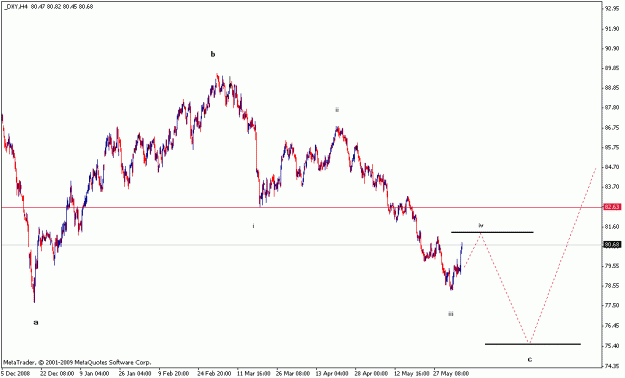Pick the 87.80 price level label
The image size is (625, 378).
click(612, 108)
